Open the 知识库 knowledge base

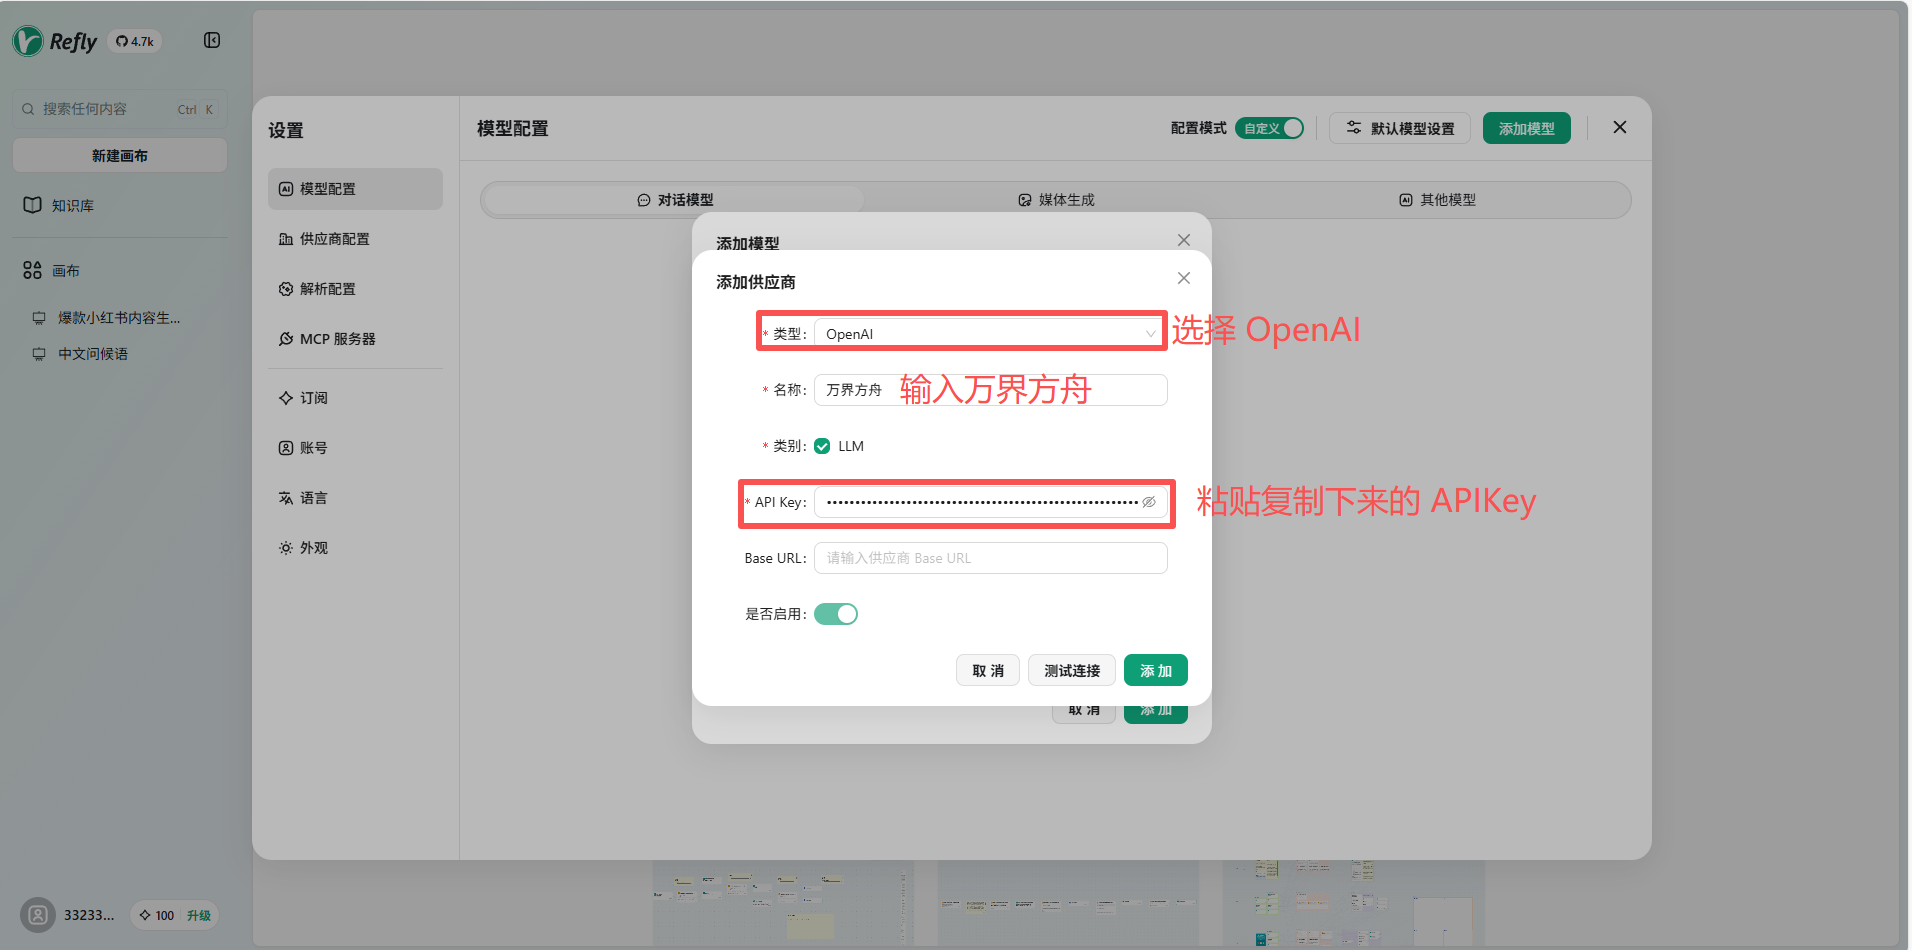72,206
